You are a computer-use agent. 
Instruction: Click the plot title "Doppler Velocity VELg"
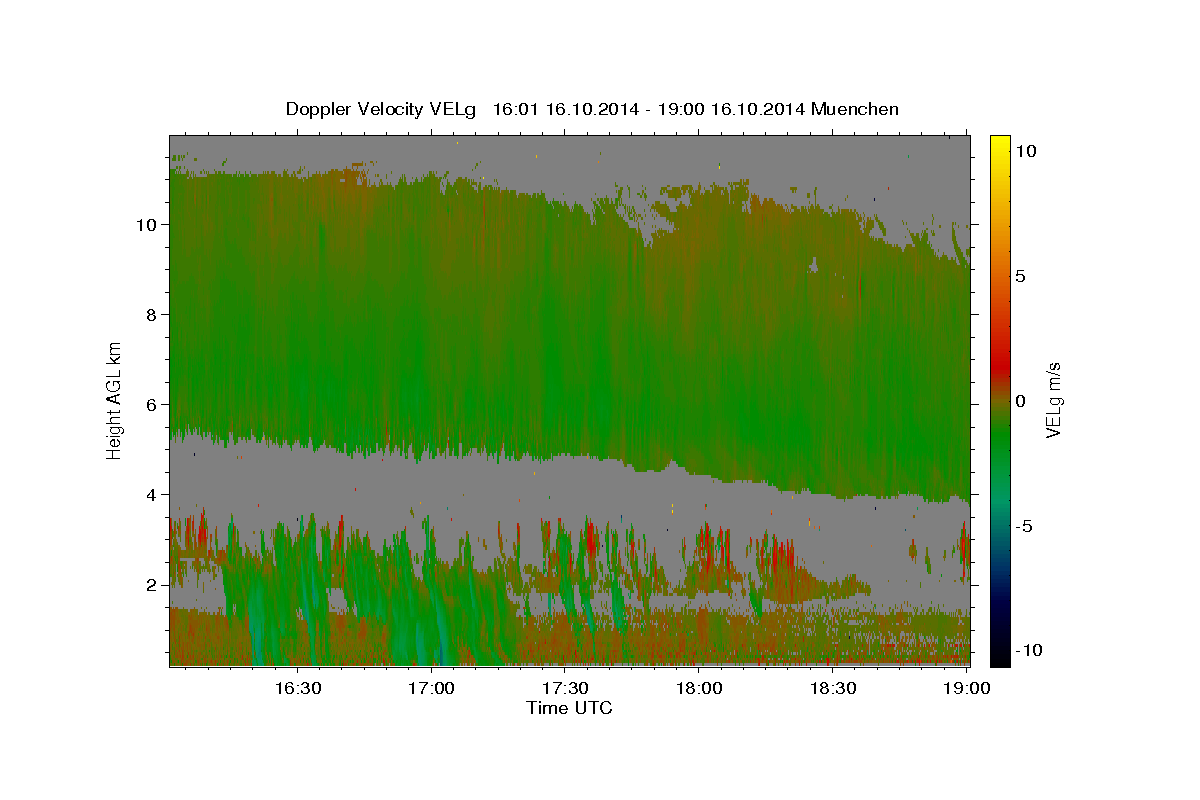coord(380,109)
